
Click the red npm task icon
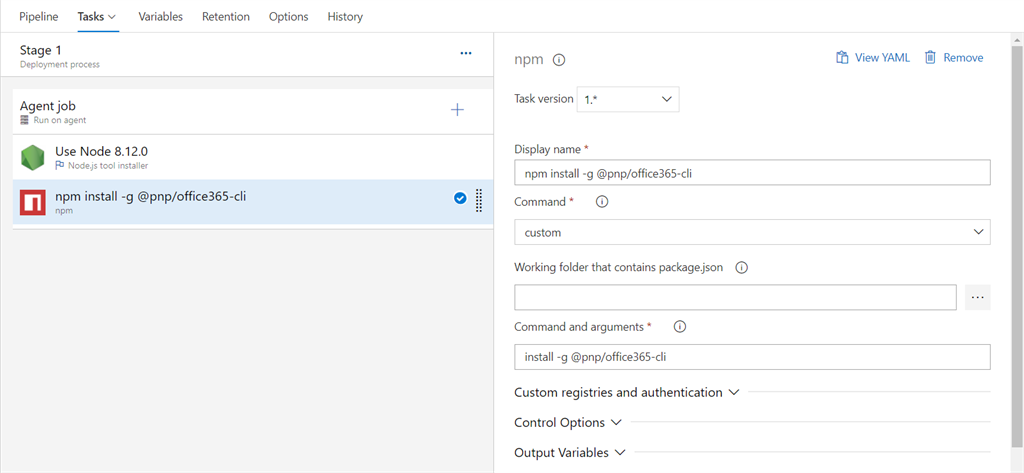tap(33, 203)
